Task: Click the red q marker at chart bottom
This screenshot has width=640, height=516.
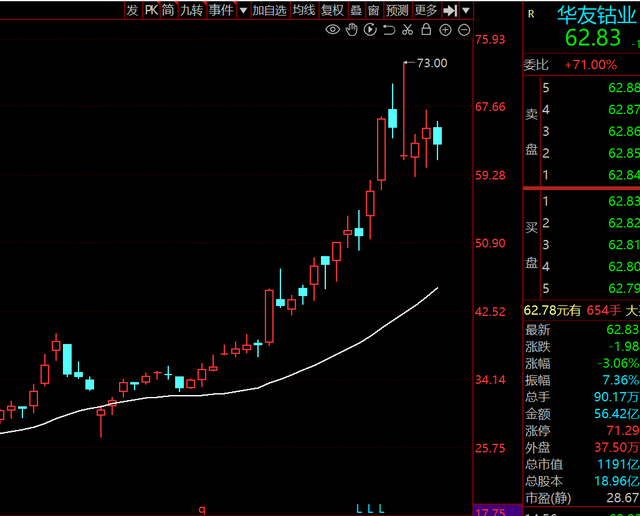Action: (x=202, y=509)
